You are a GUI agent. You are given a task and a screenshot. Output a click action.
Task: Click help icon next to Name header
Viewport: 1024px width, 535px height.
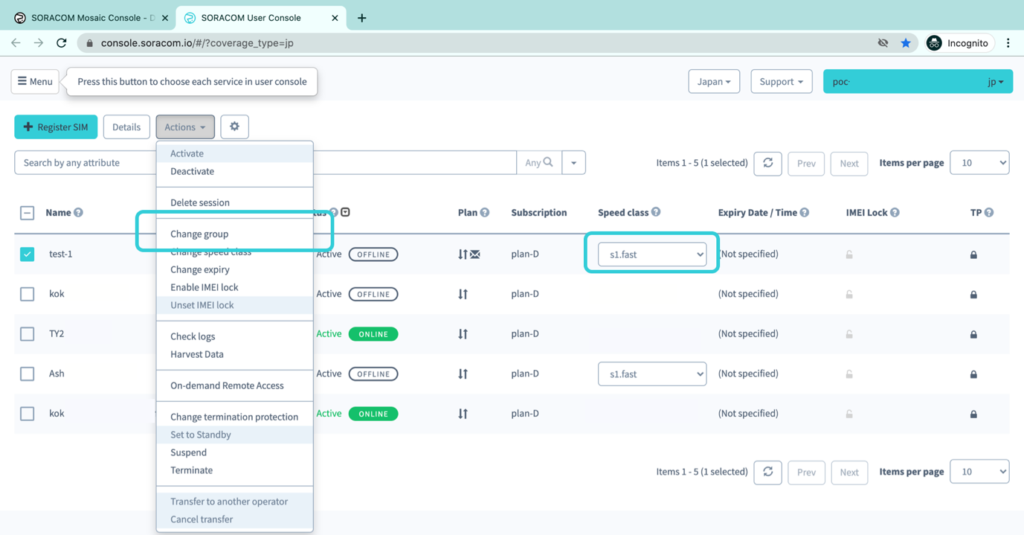pos(78,212)
